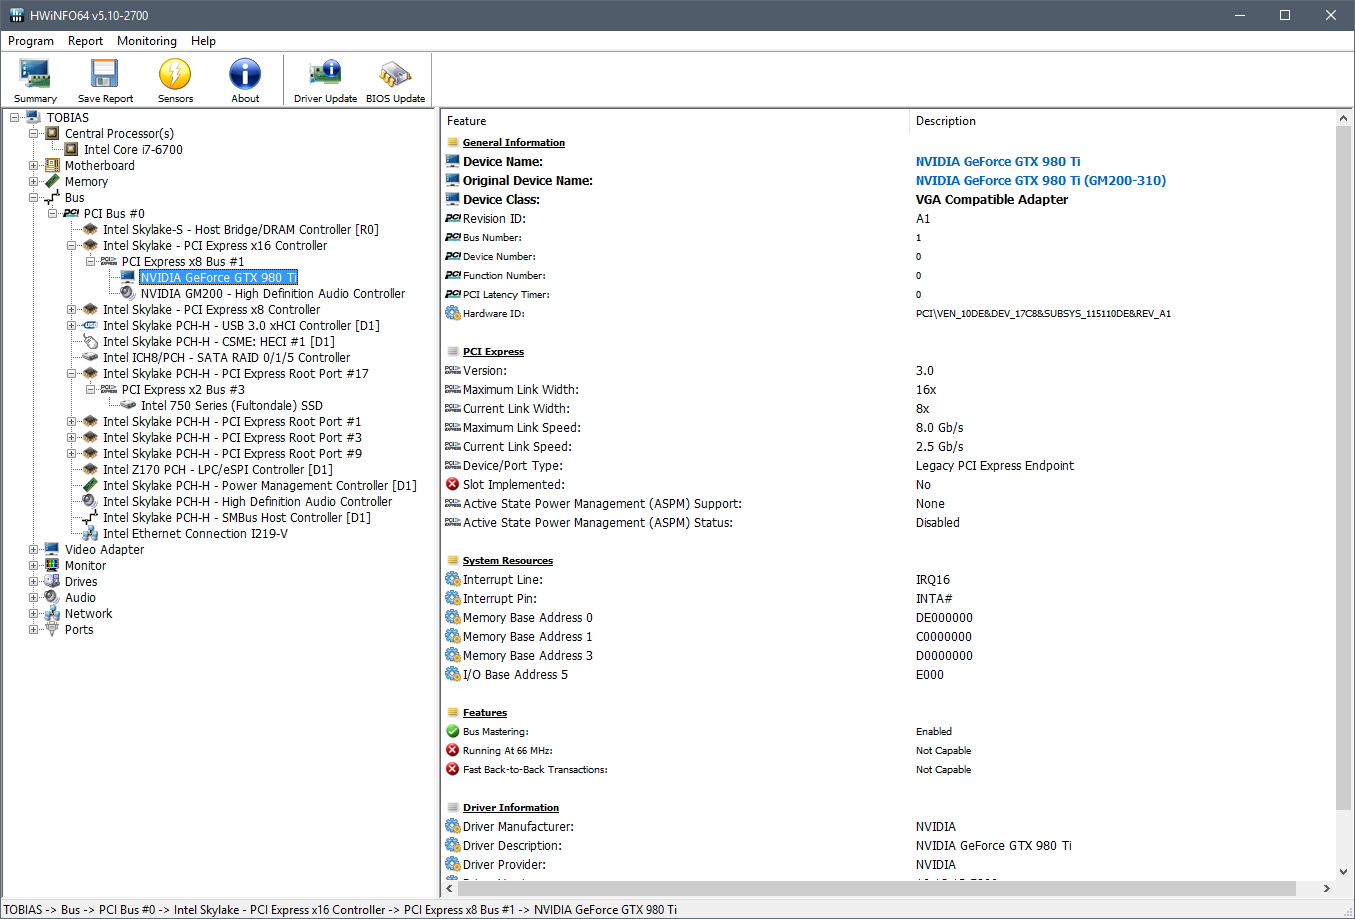Launch BIOS Update from toolbar

(395, 80)
